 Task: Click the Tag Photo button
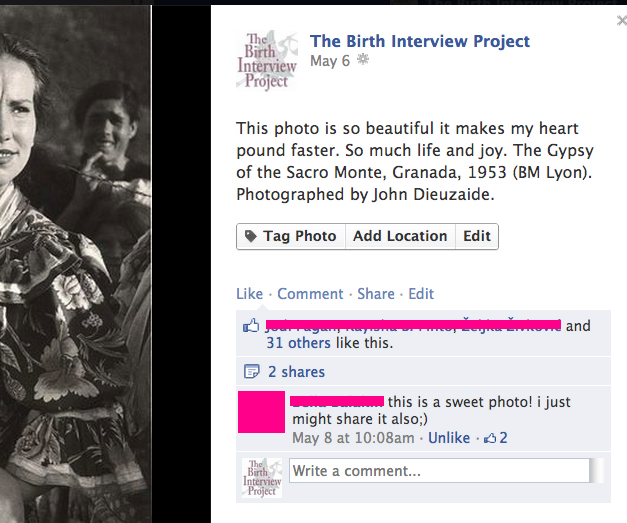click(x=290, y=236)
